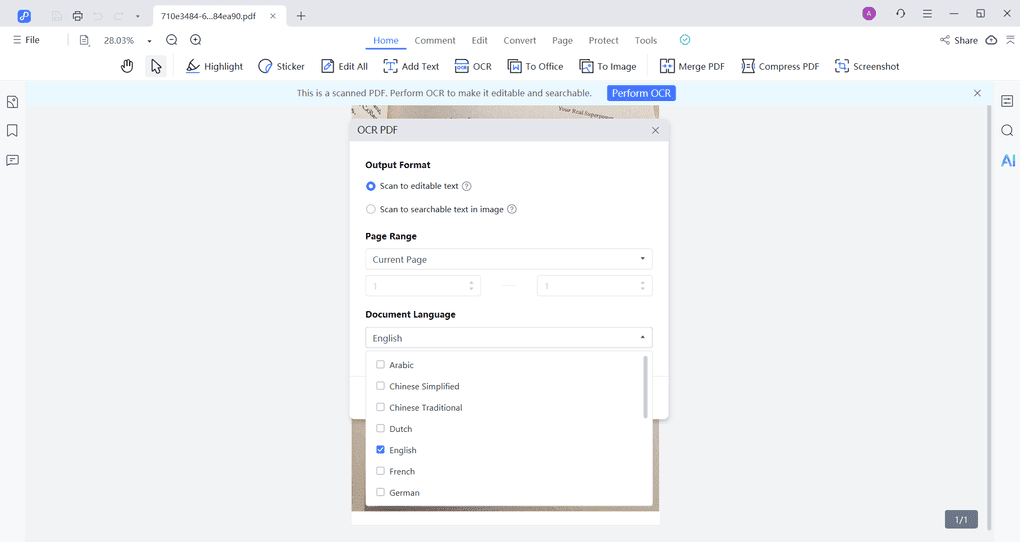
Task: Open the search icon on right sidebar
Action: (x=1007, y=131)
